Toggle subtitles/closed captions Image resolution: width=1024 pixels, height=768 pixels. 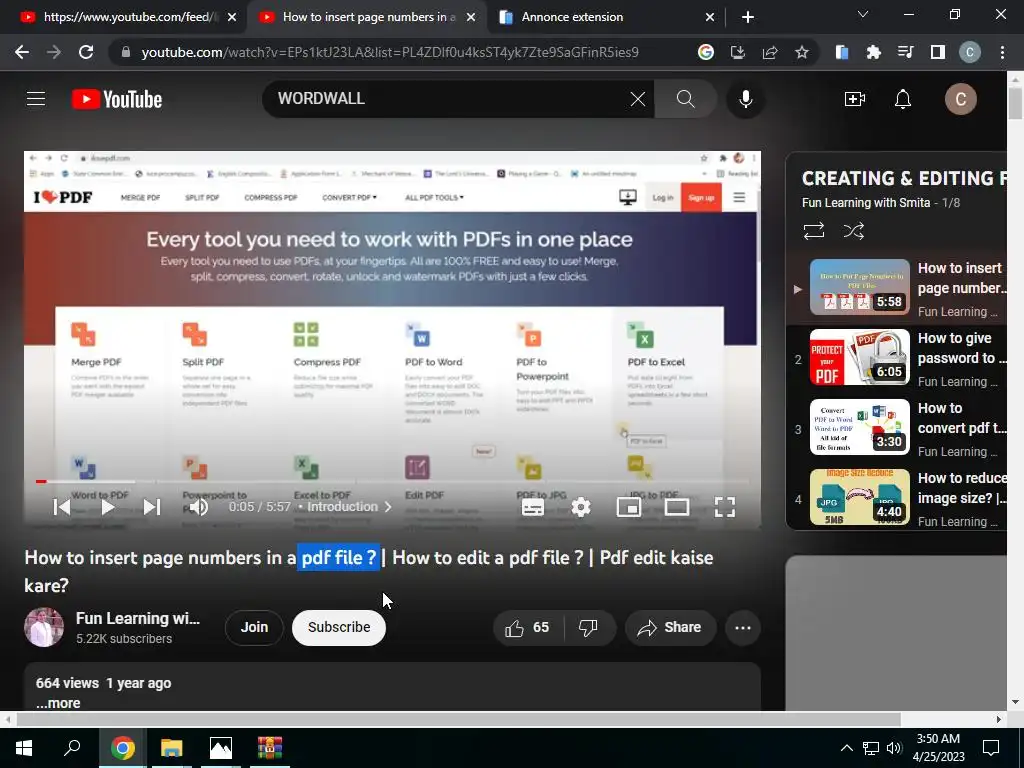click(533, 507)
